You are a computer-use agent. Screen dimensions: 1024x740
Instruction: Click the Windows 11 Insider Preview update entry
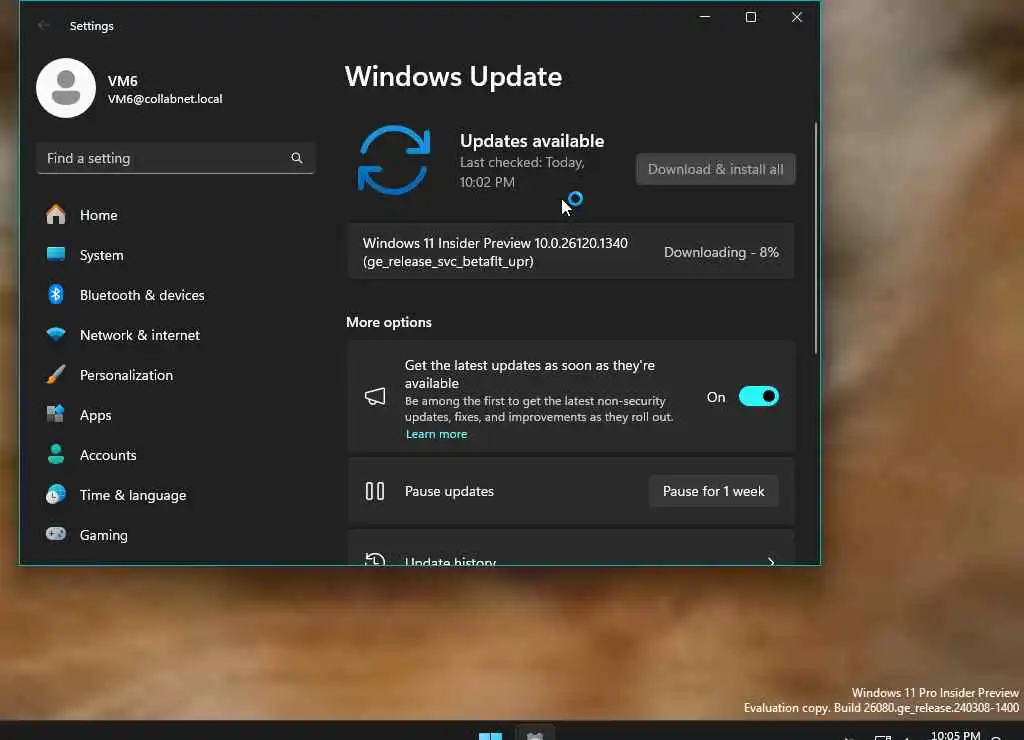pyautogui.click(x=571, y=251)
